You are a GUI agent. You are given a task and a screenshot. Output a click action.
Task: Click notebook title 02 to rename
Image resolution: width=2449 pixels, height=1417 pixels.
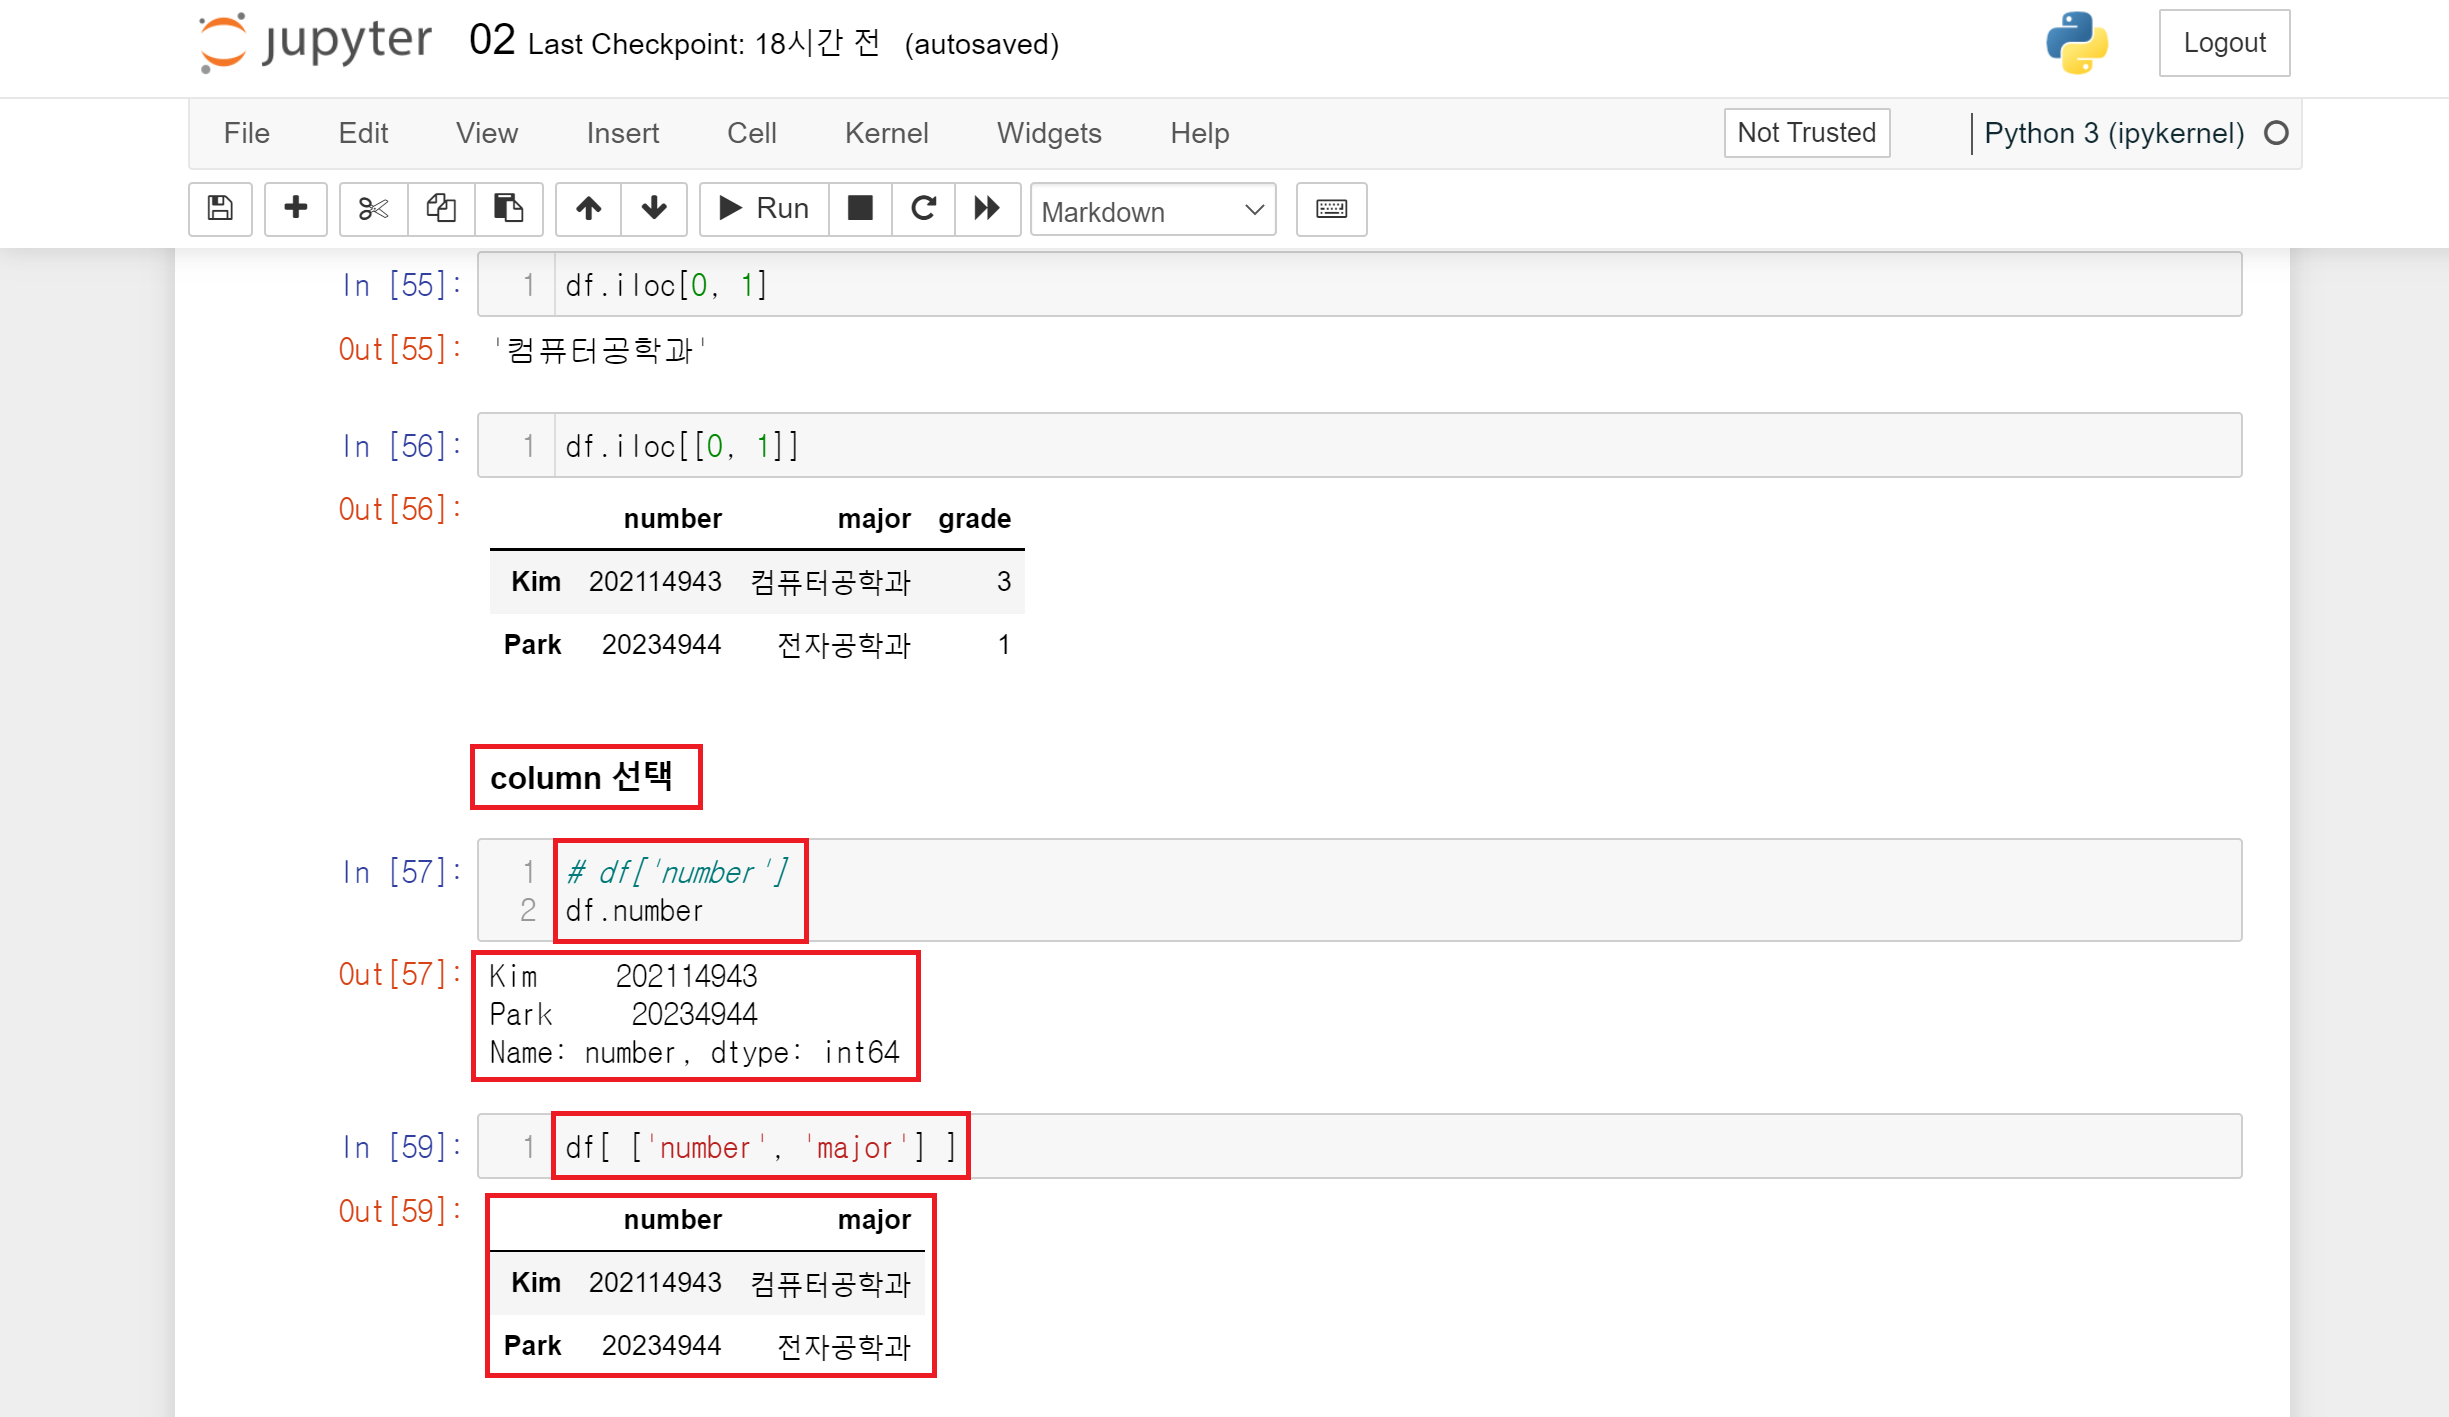pyautogui.click(x=492, y=42)
